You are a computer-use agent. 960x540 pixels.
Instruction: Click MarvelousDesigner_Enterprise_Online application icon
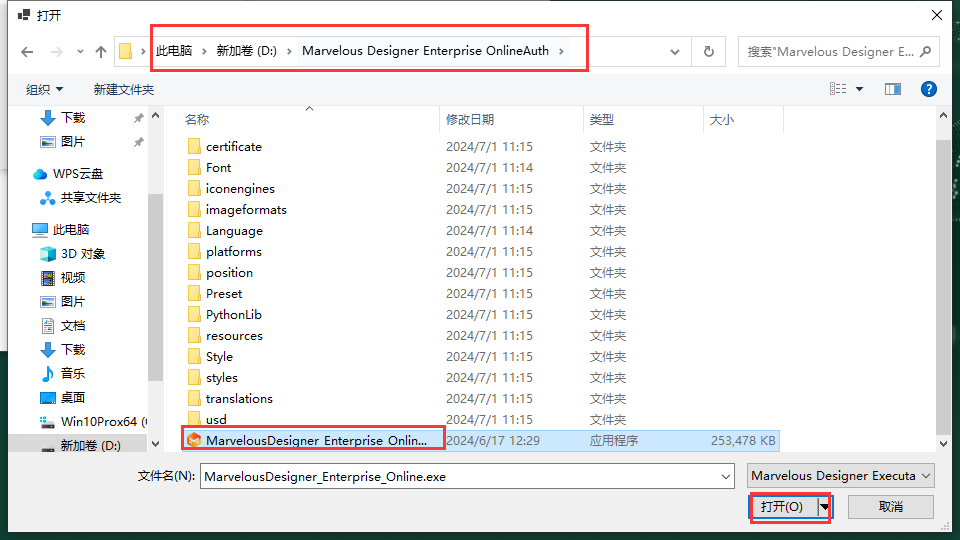tap(194, 440)
